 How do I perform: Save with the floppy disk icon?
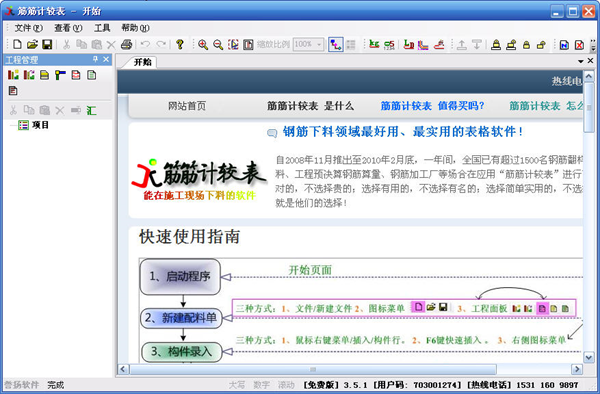coord(47,44)
